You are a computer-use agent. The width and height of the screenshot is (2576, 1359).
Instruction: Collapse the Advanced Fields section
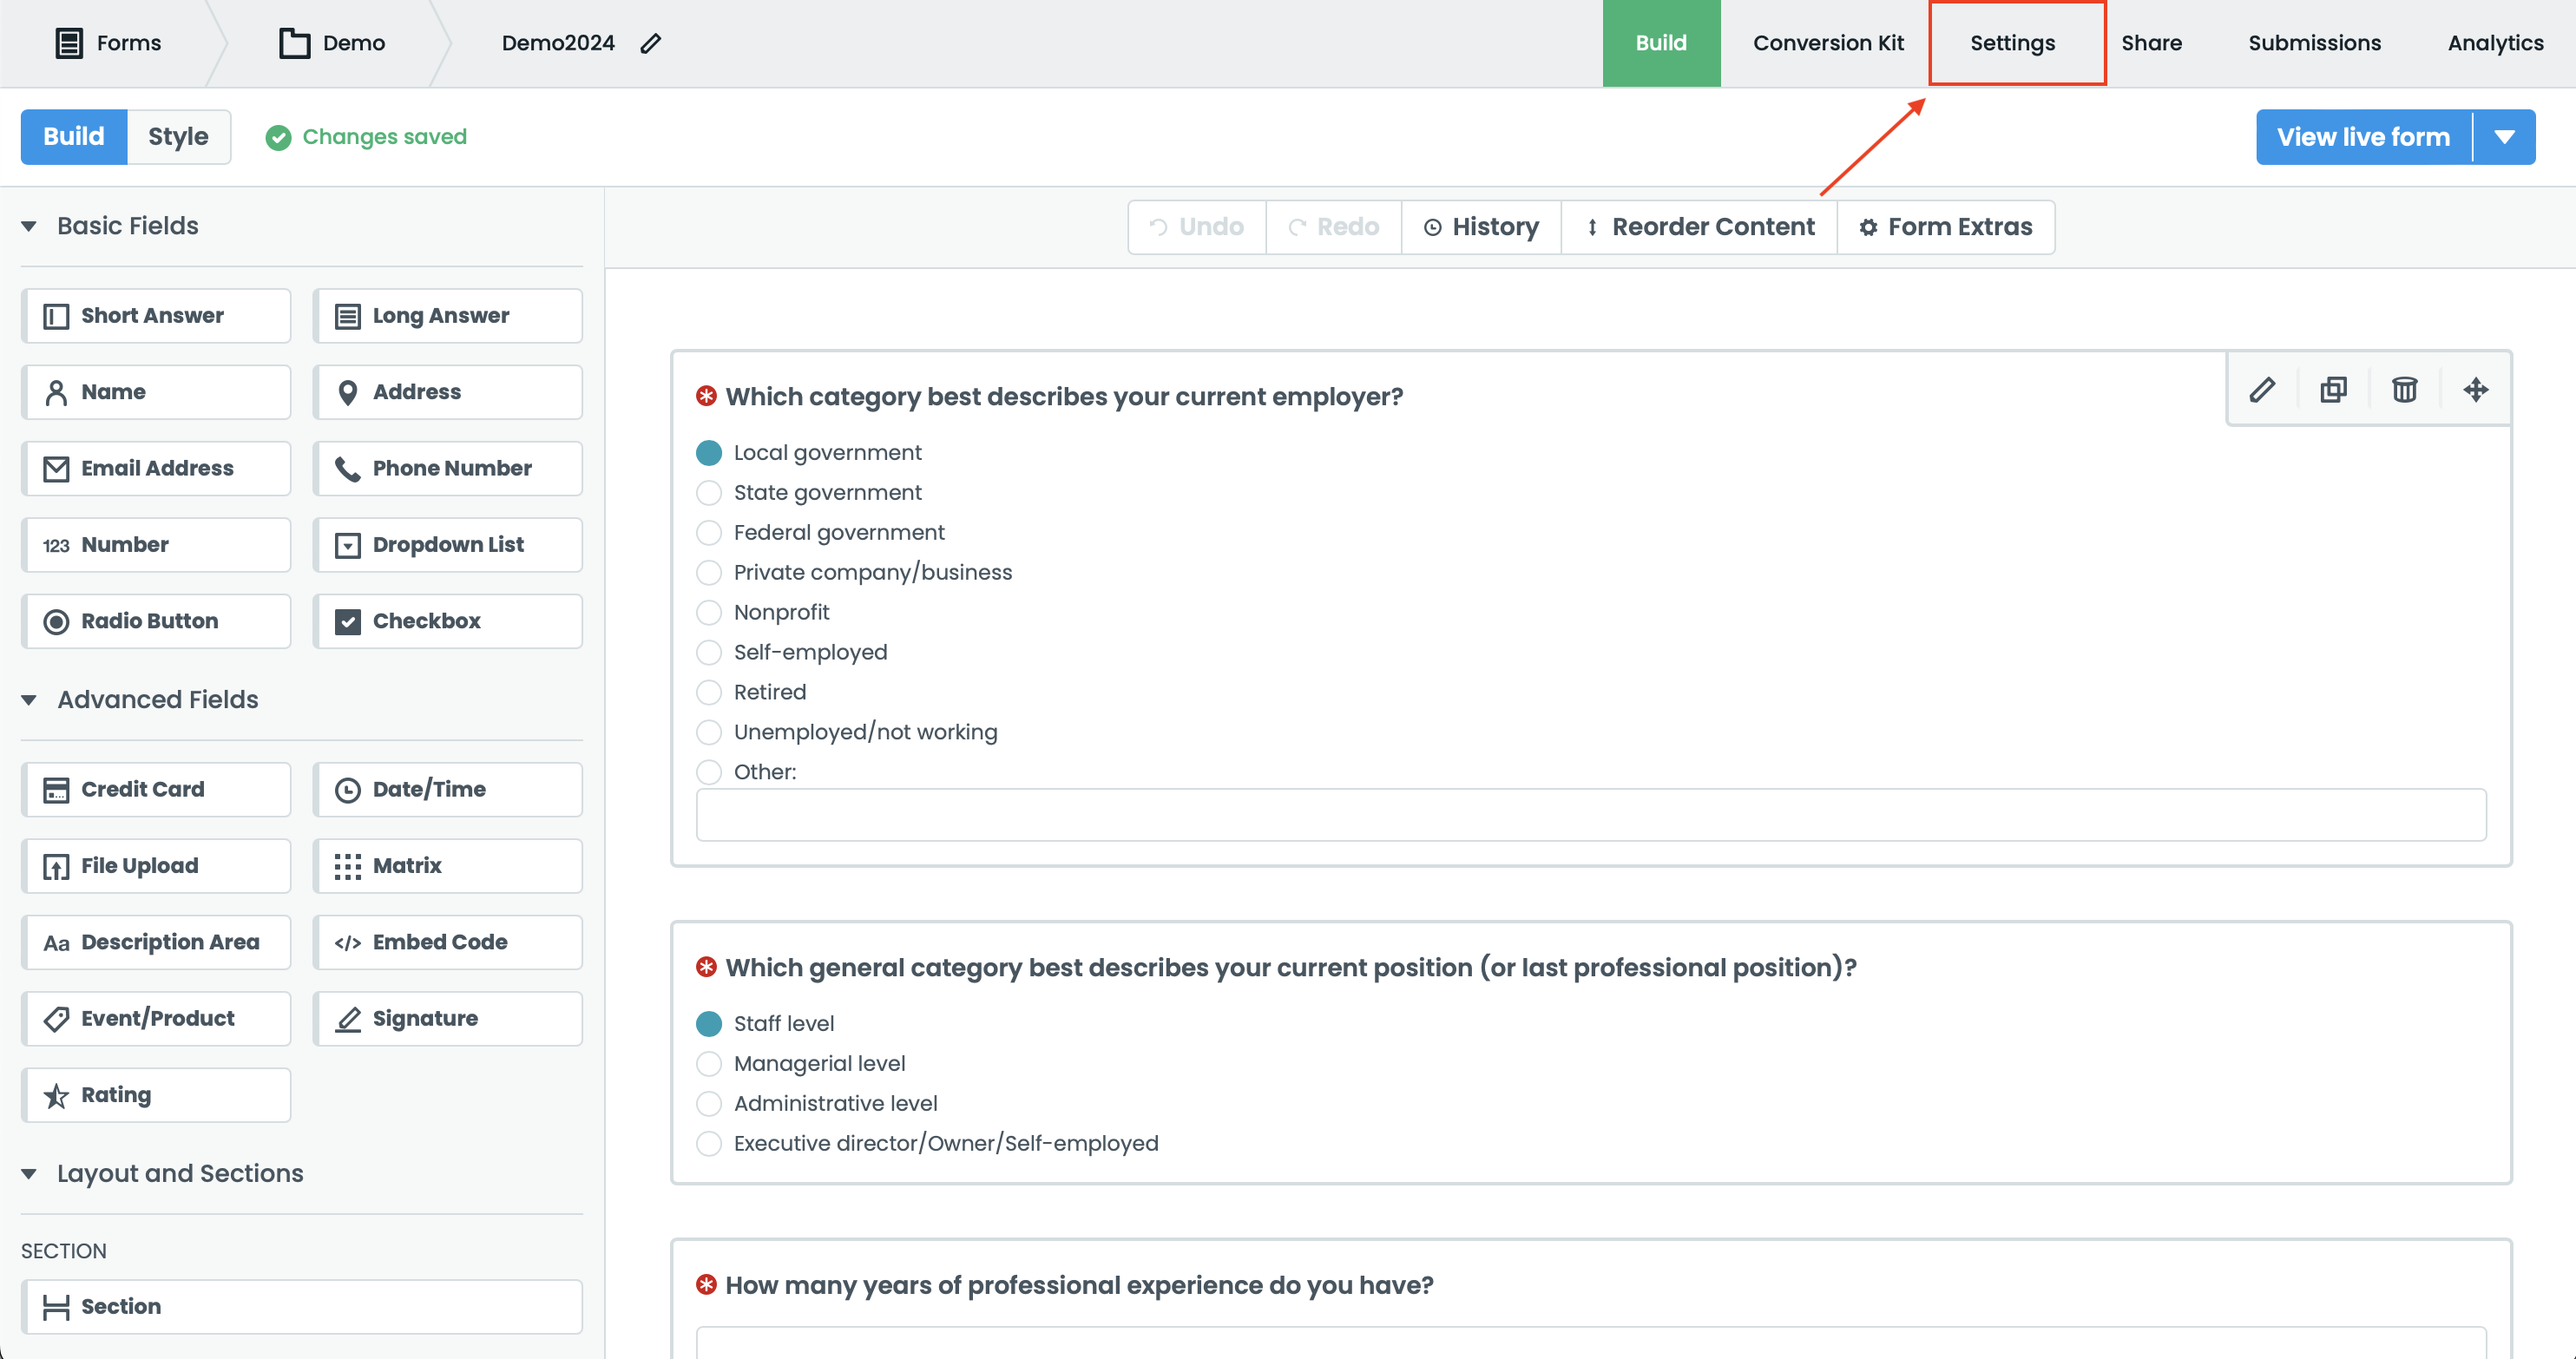pos(29,700)
